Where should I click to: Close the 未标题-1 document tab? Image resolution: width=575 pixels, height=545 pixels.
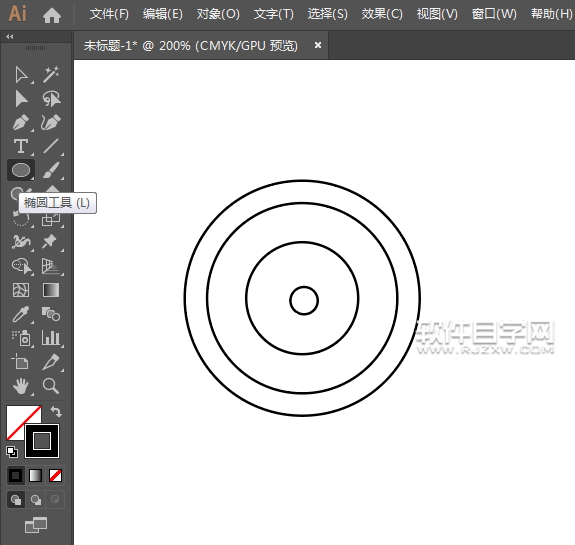pyautogui.click(x=318, y=45)
